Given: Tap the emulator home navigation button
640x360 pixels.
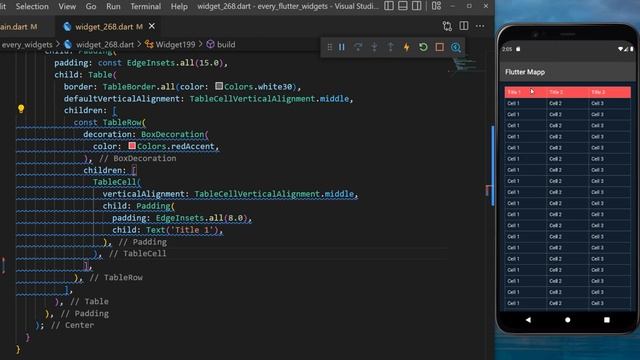Looking at the screenshot, I should point(567,320).
